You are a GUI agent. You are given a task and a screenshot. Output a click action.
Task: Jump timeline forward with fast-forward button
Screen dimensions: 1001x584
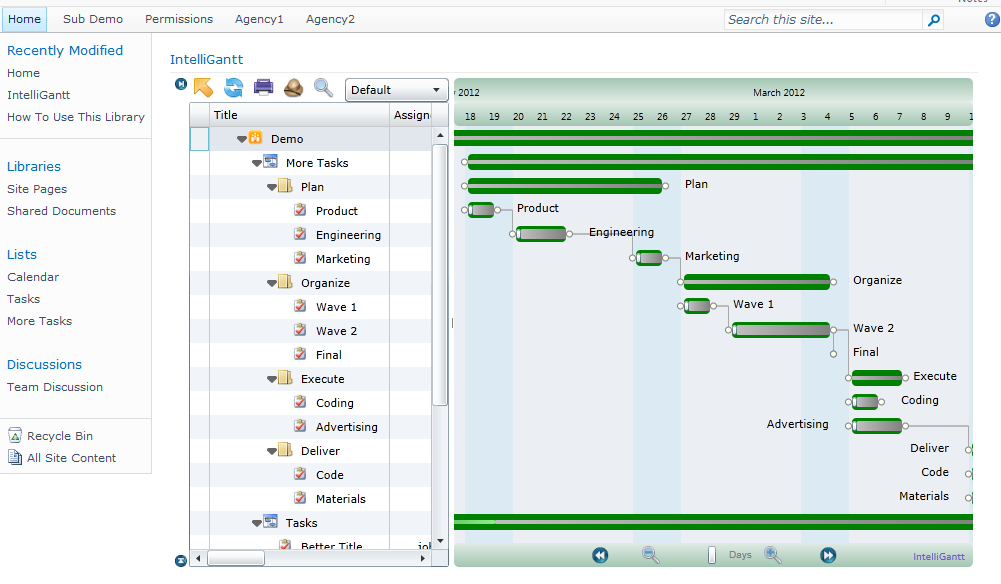[828, 555]
